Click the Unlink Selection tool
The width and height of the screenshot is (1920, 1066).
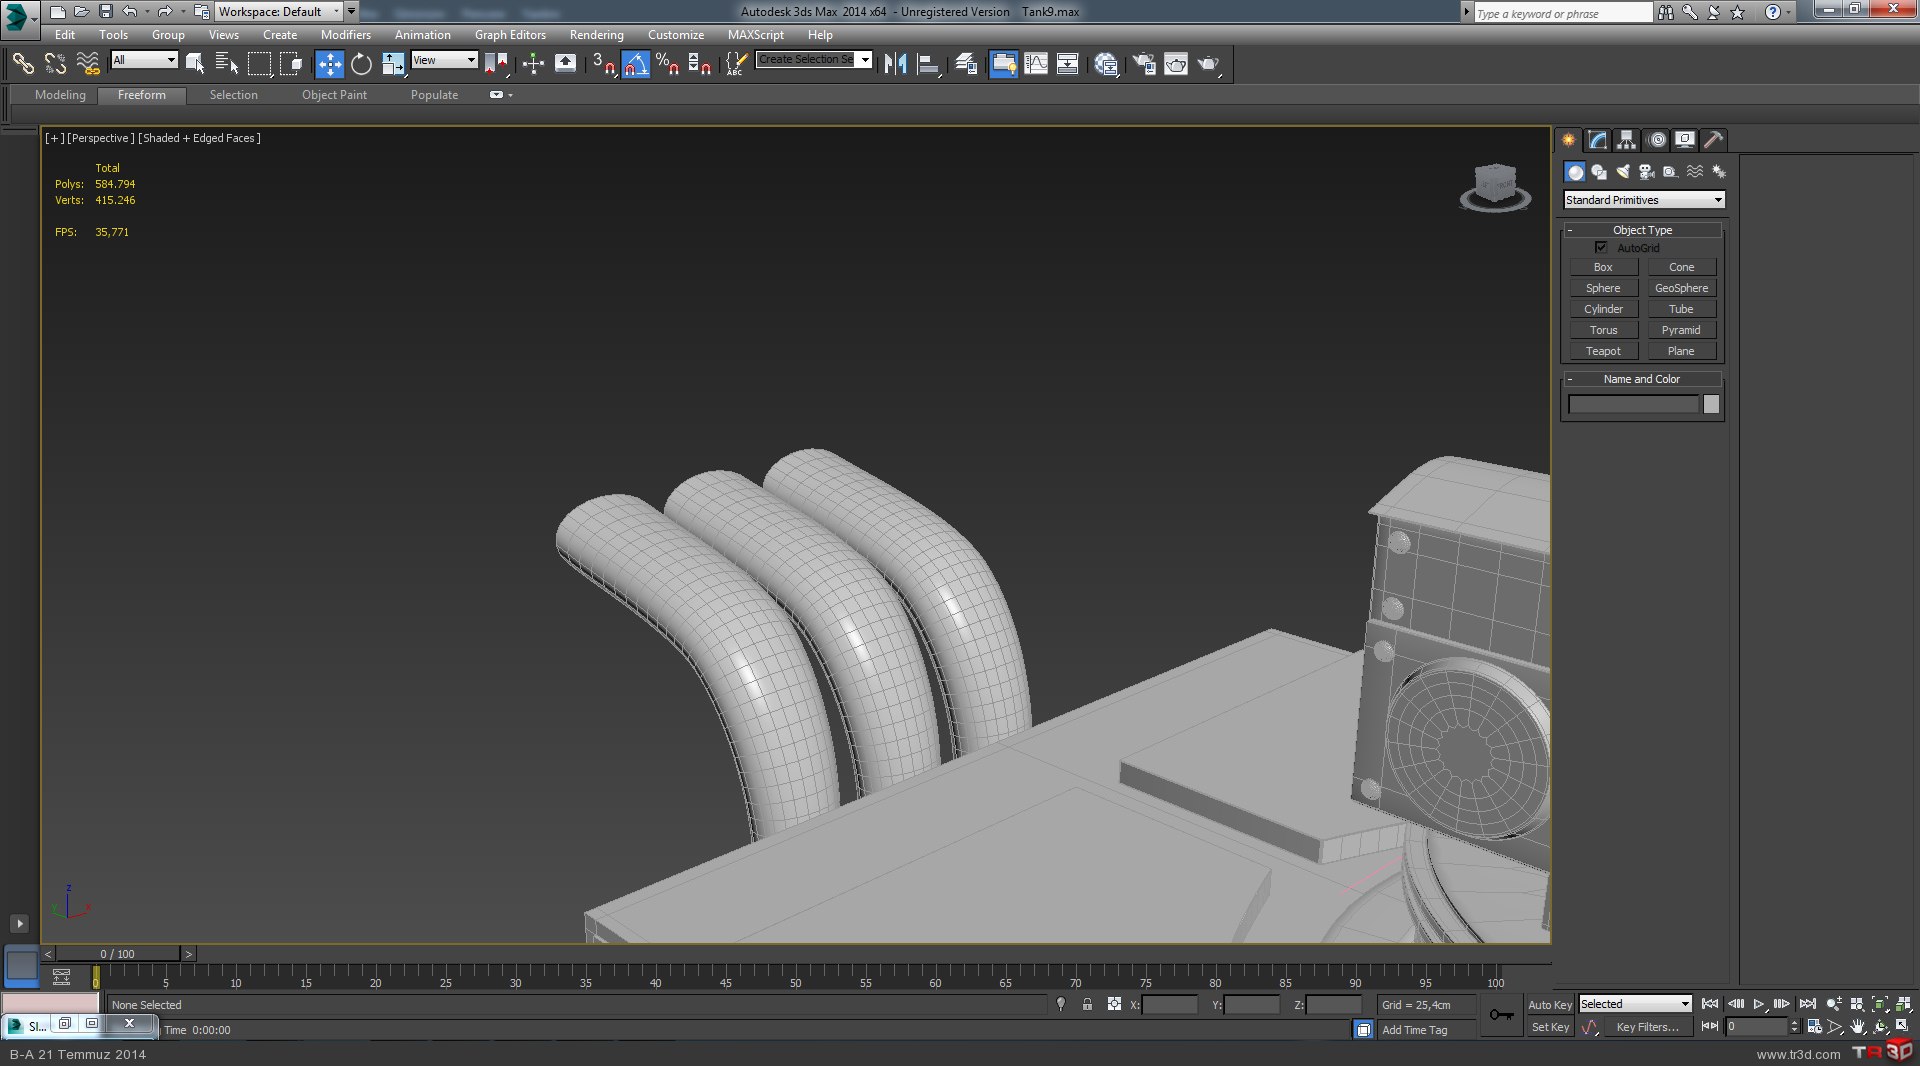click(x=56, y=64)
